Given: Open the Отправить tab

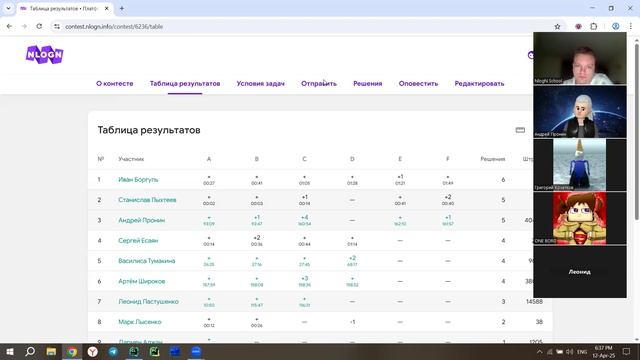Looking at the screenshot, I should 319,83.
